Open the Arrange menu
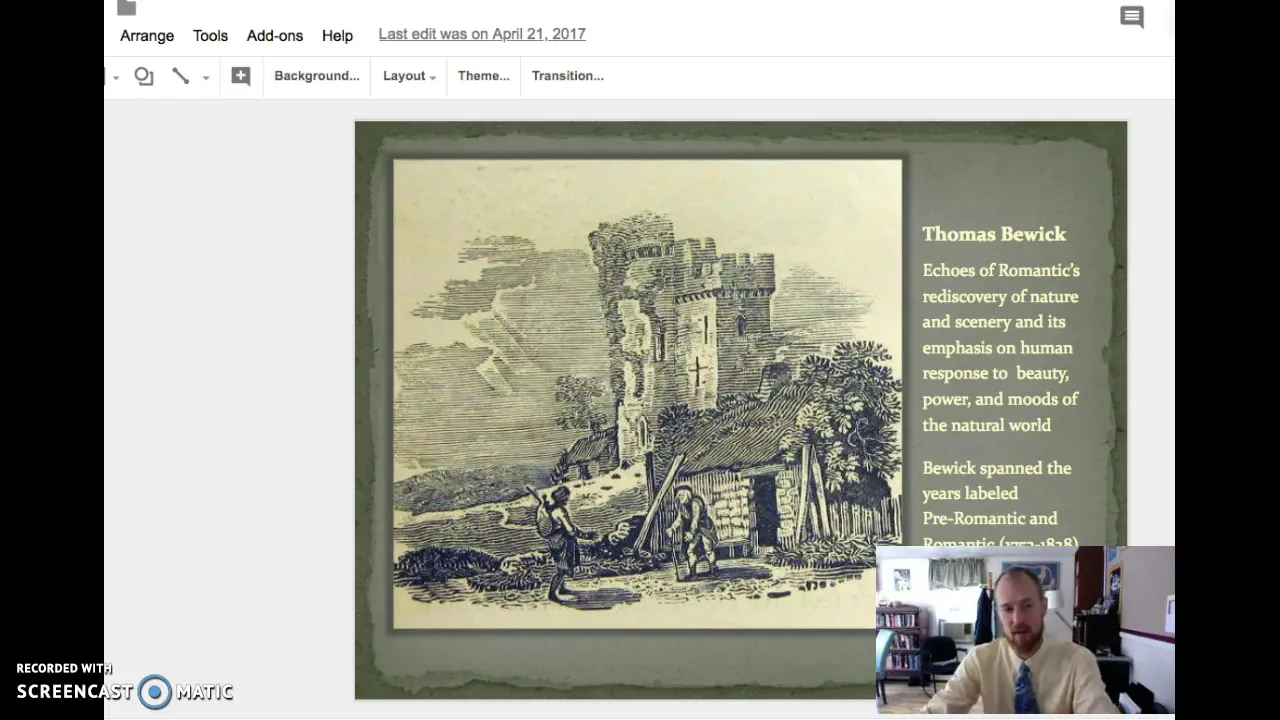 147,35
